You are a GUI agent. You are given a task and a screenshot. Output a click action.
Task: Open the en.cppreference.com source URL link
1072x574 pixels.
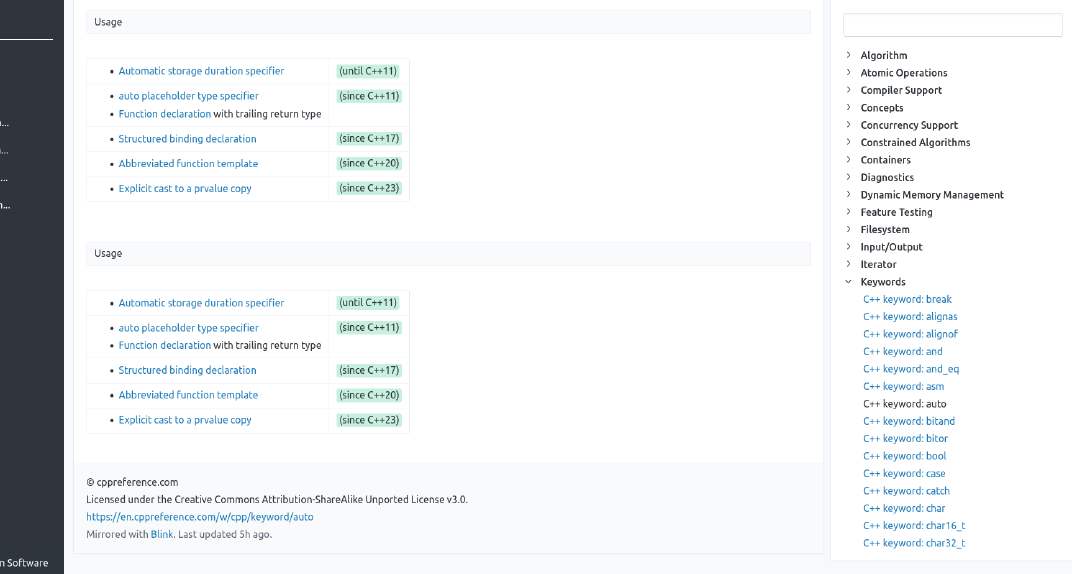coord(200,517)
